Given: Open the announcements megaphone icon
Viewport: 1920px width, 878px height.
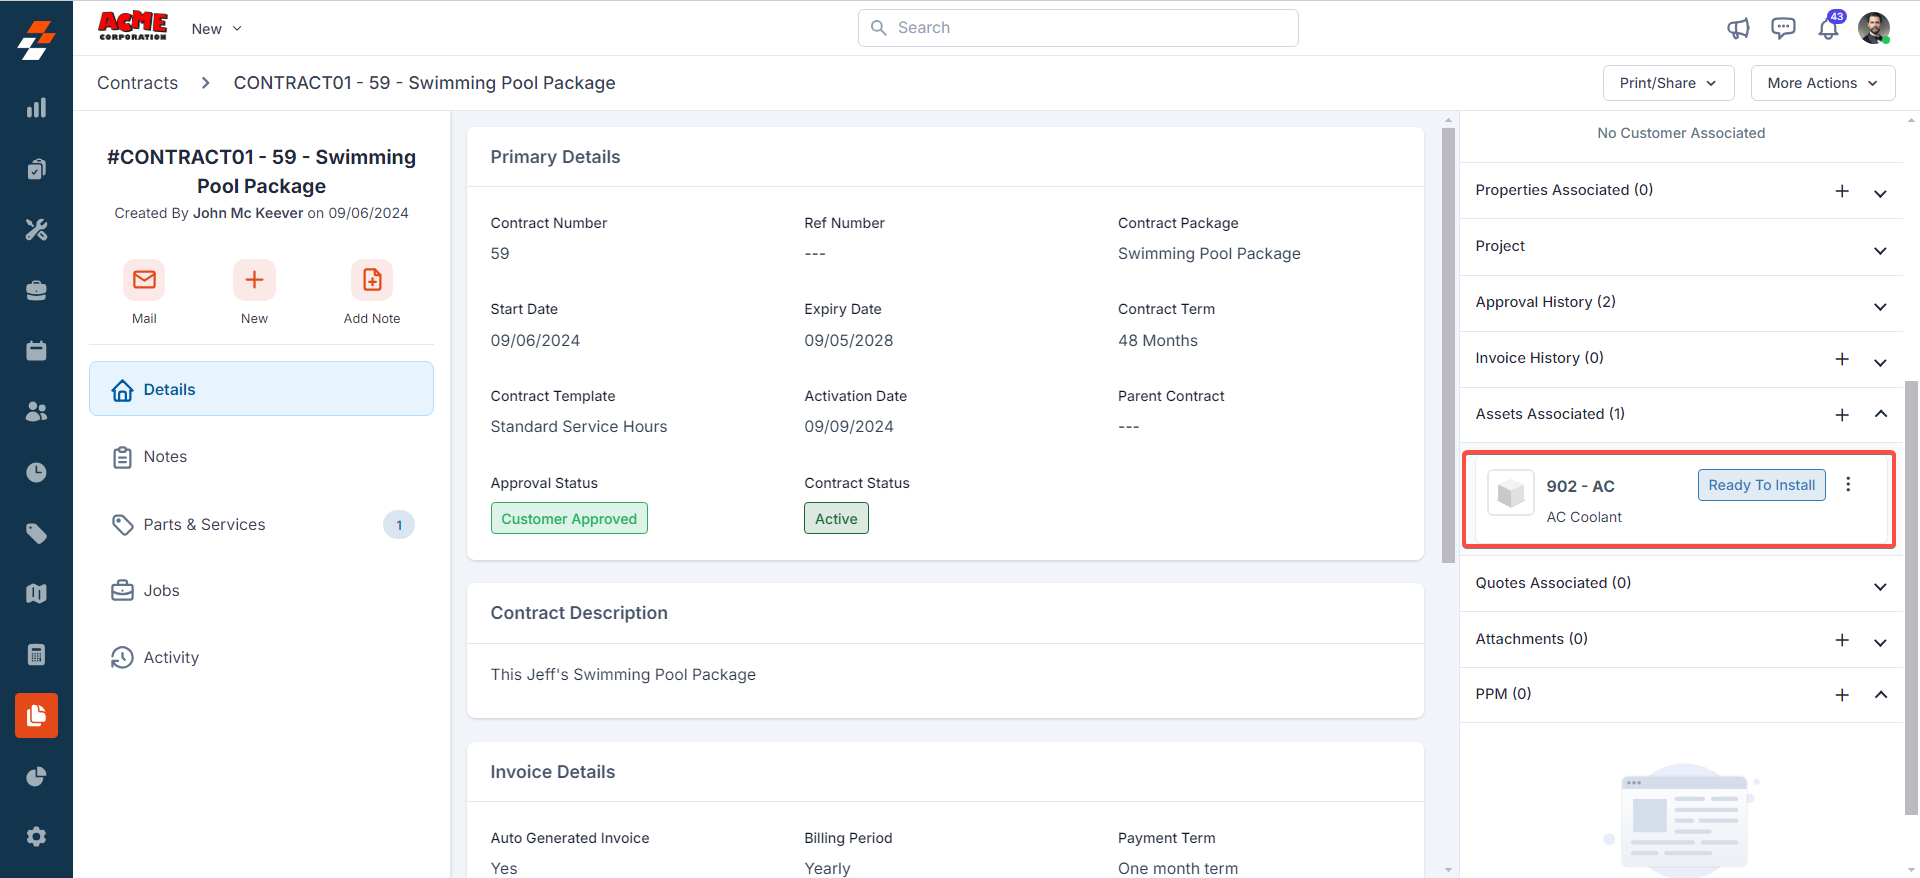Looking at the screenshot, I should click(1738, 28).
